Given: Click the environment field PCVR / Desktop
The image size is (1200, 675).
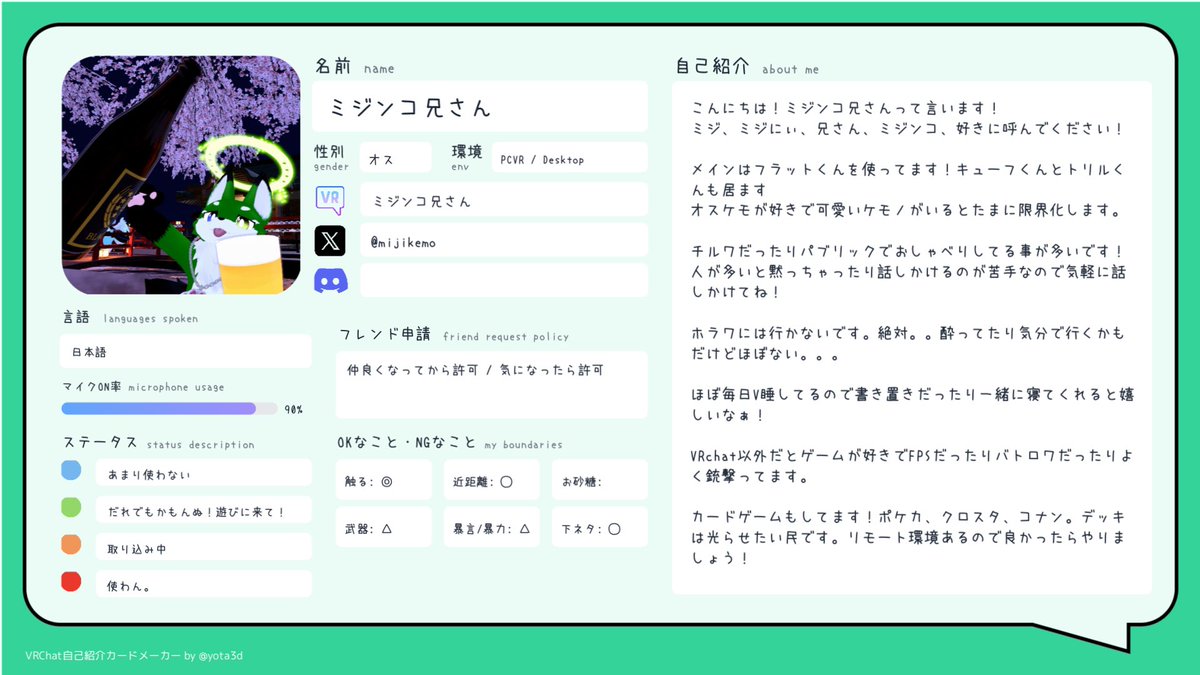Looking at the screenshot, I should coord(570,158).
